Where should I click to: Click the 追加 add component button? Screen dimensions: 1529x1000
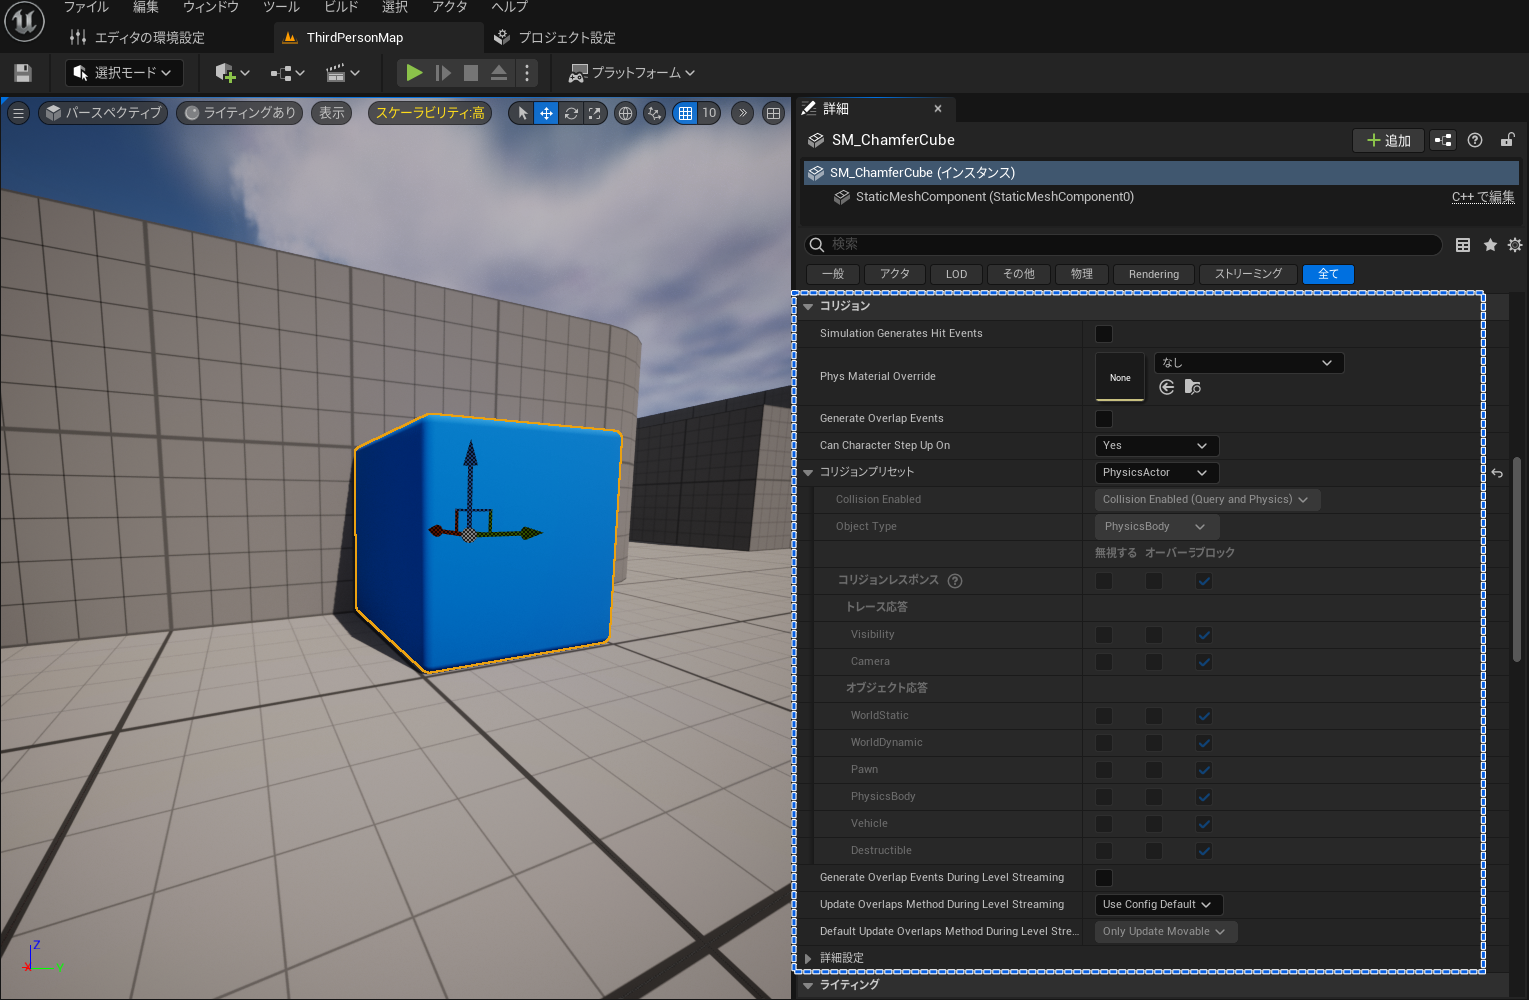point(1388,140)
